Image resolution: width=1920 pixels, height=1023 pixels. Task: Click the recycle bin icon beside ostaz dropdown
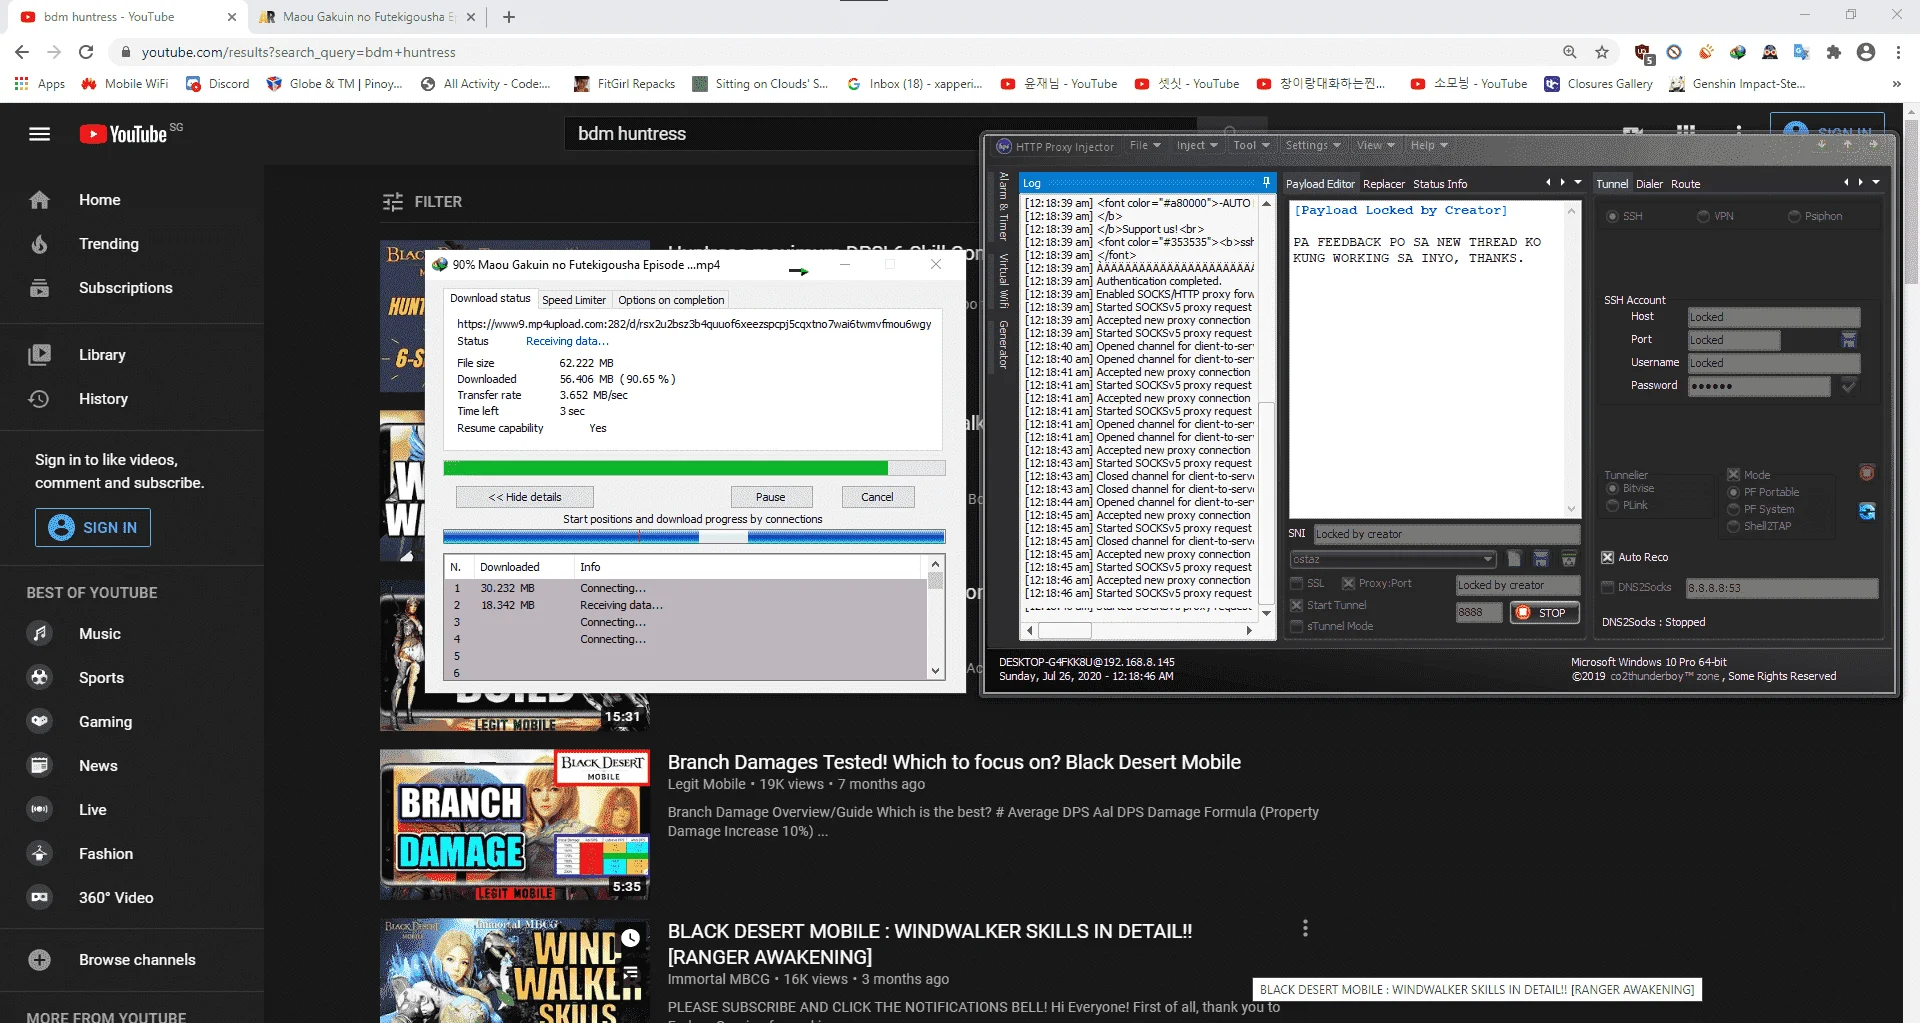point(1568,559)
